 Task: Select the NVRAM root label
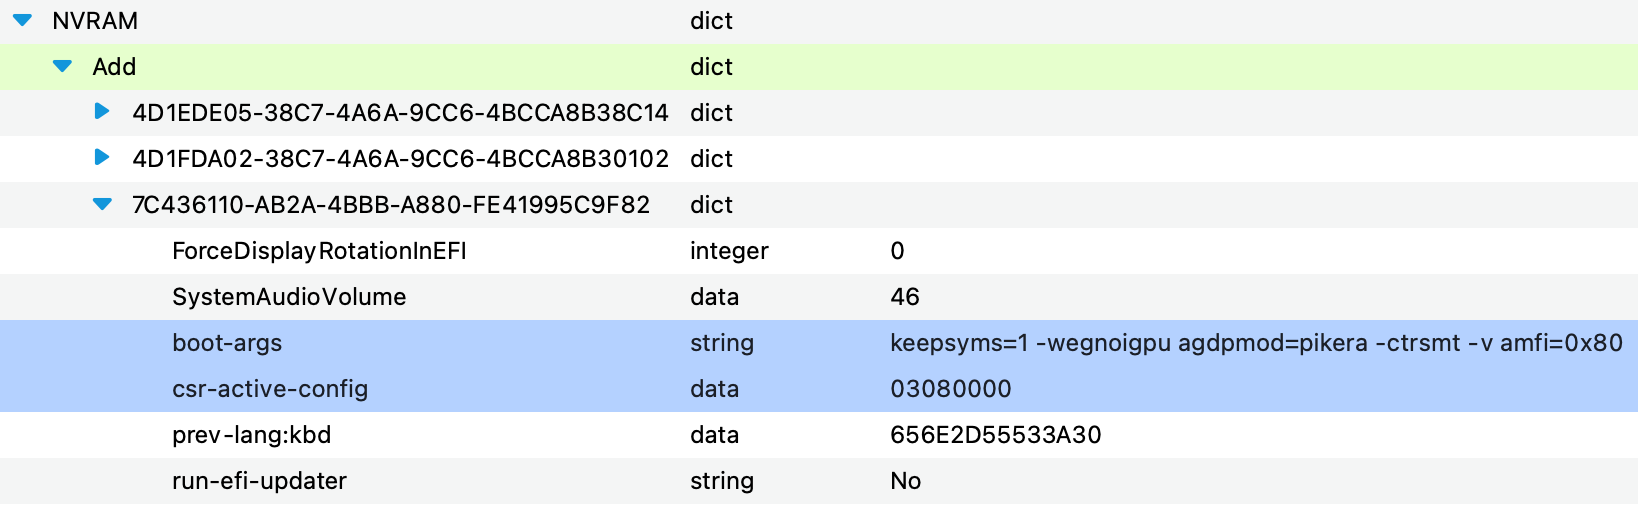95,21
